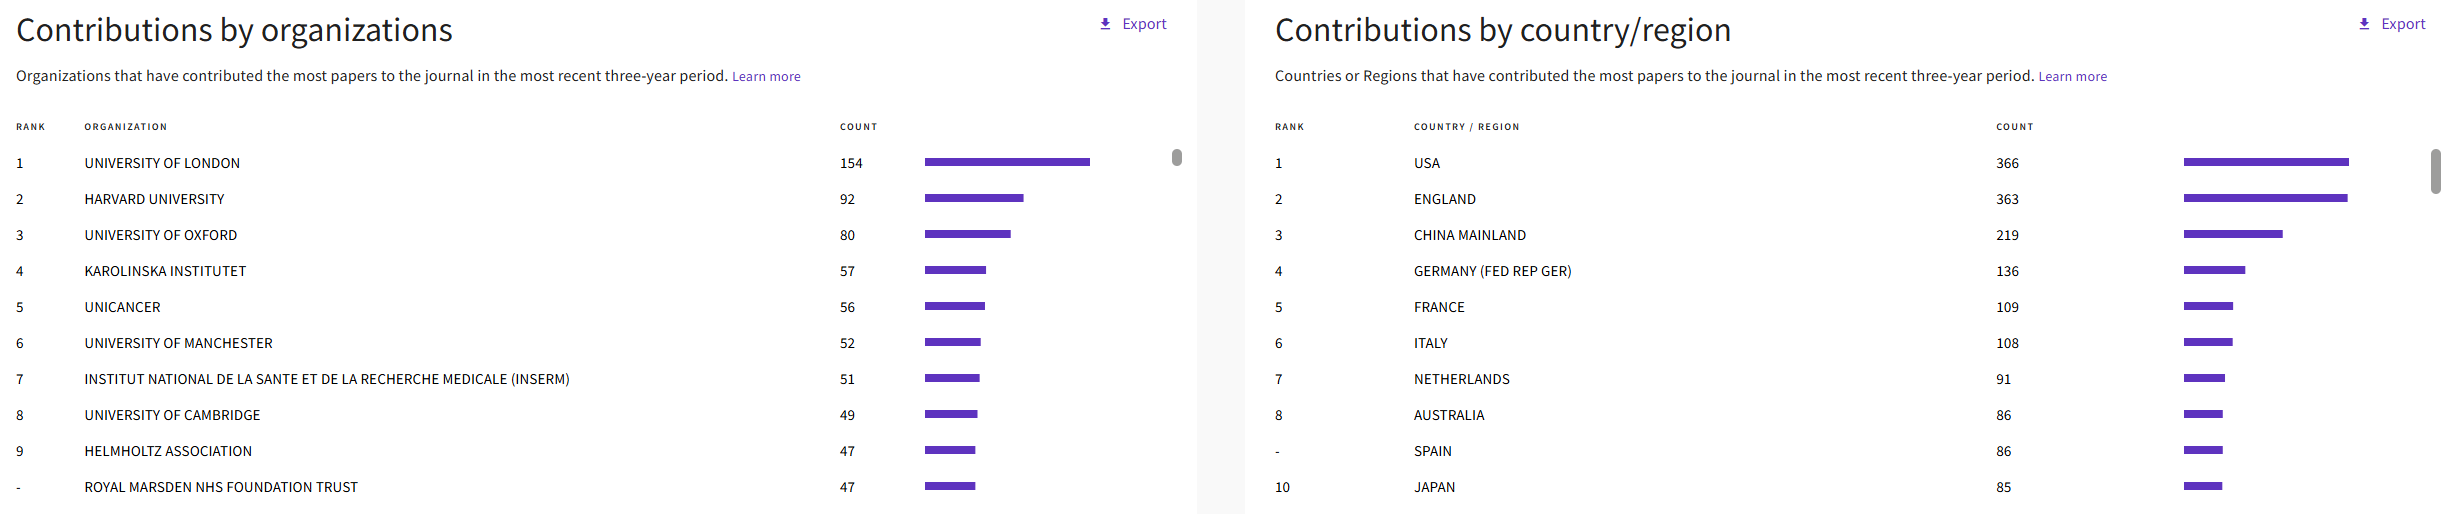Click count 80 for University of Oxford
This screenshot has height=514, width=2447.
coord(847,235)
